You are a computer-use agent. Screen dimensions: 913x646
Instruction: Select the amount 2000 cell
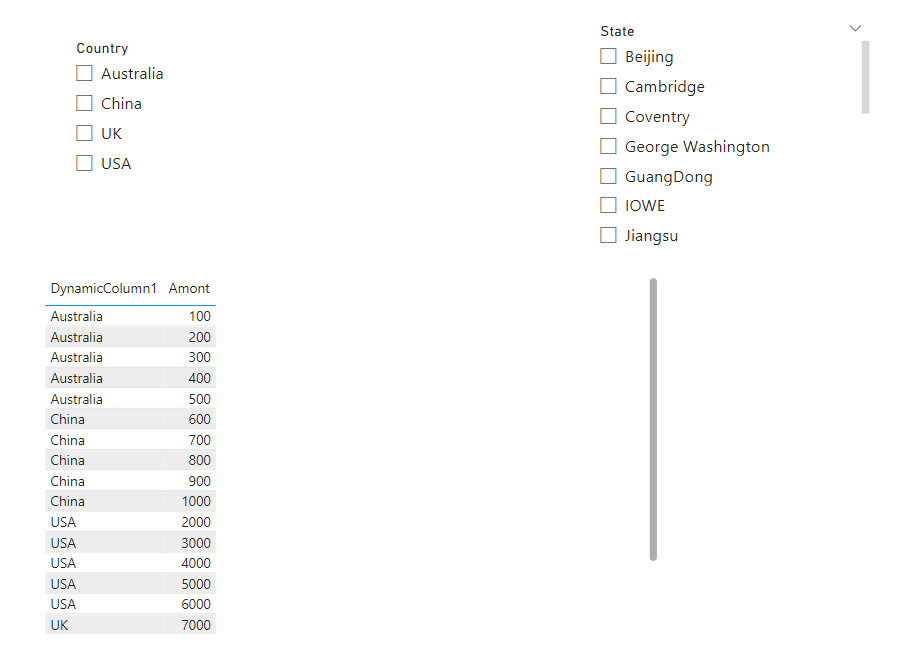pos(196,523)
